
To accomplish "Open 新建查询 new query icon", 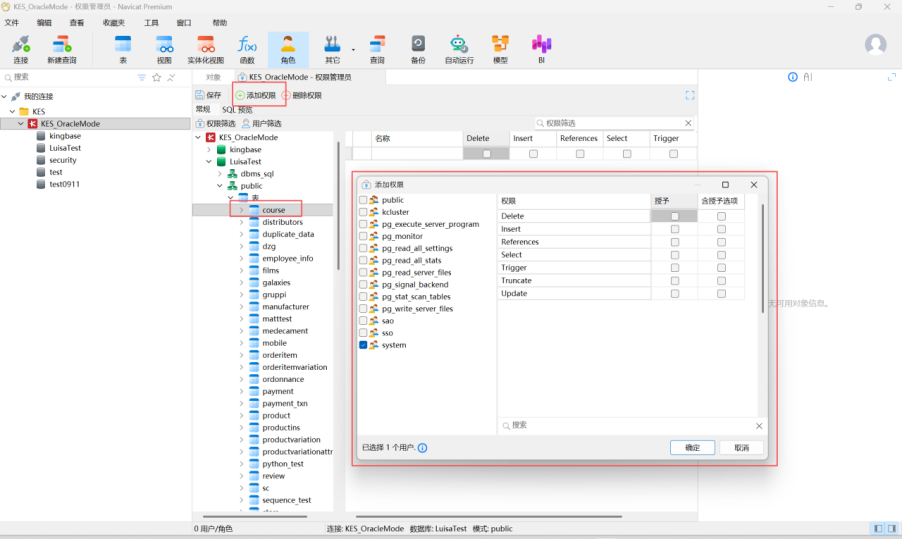I will click(x=61, y=47).
